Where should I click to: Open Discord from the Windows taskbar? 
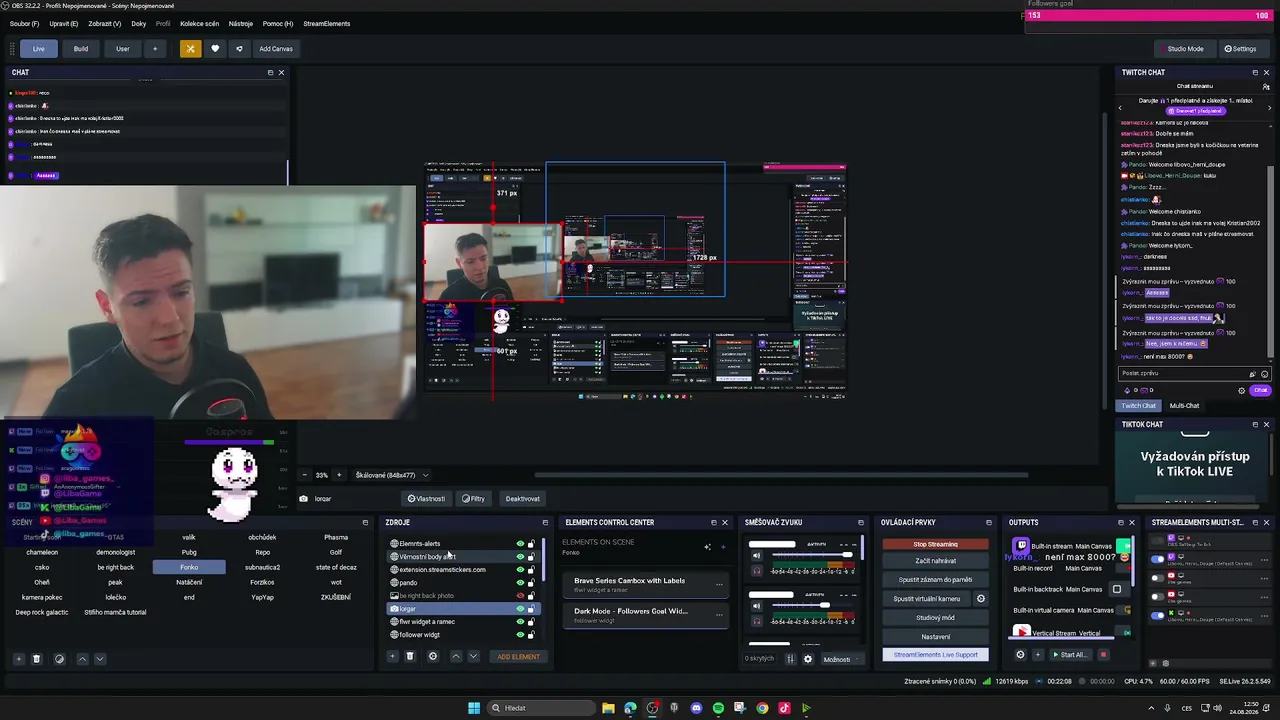click(696, 708)
